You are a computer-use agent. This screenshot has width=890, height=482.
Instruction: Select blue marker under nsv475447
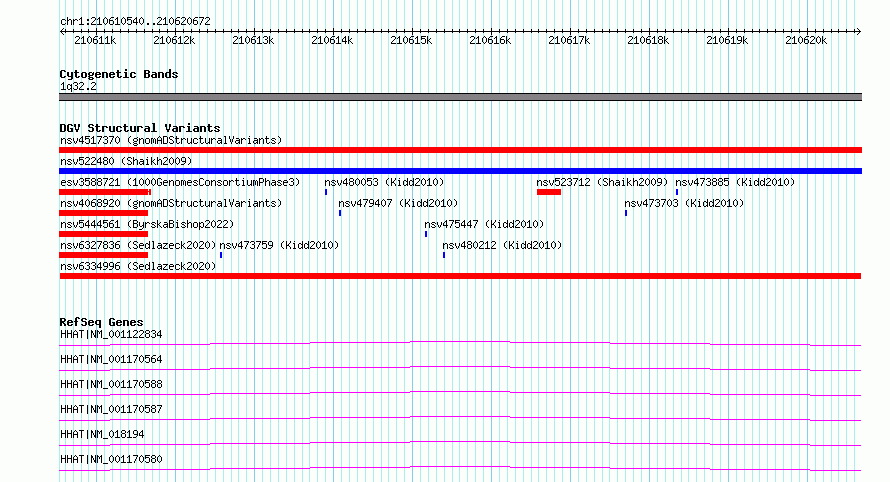click(426, 234)
